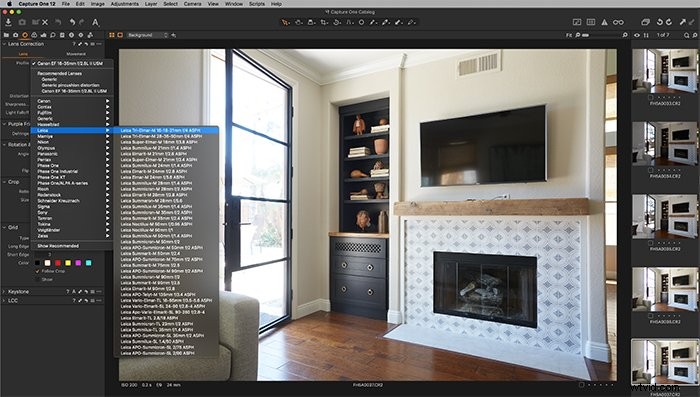This screenshot has height=397, width=700.
Task: Toggle viewer eye icon in browser toolbar
Action: coord(637,35)
